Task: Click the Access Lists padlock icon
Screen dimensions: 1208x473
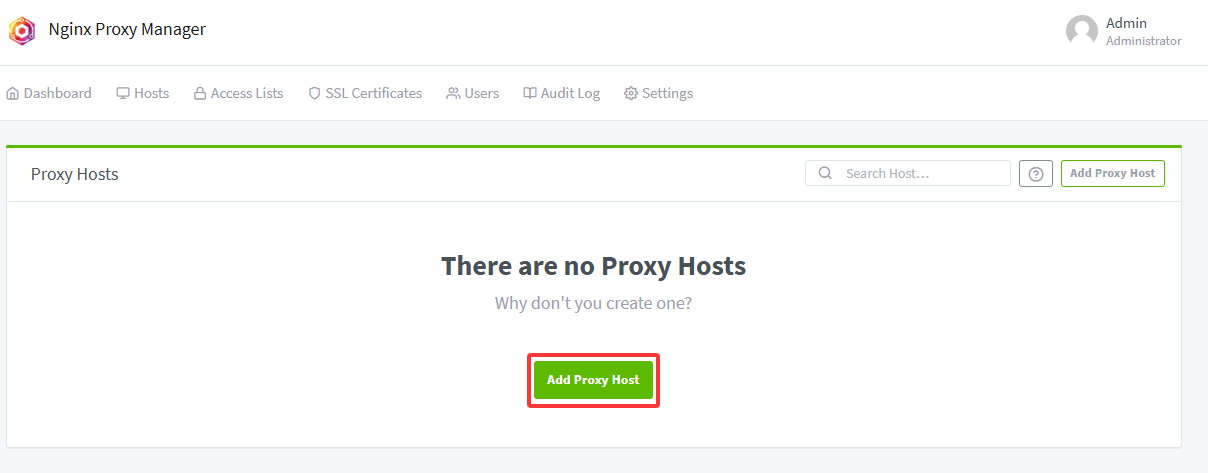Action: [200, 93]
